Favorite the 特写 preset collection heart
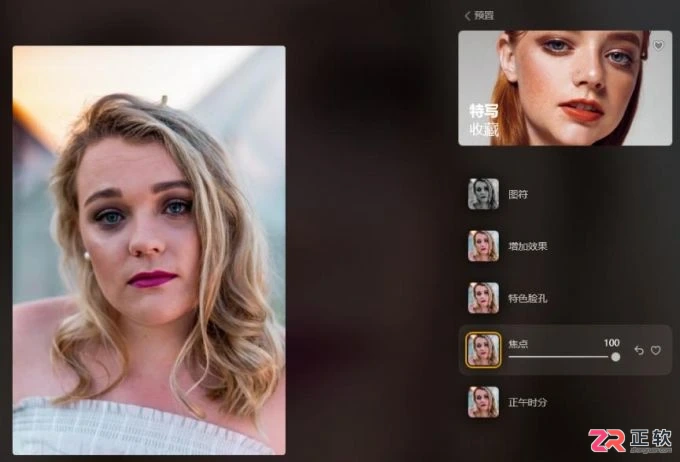The width and height of the screenshot is (680, 462). [658, 45]
